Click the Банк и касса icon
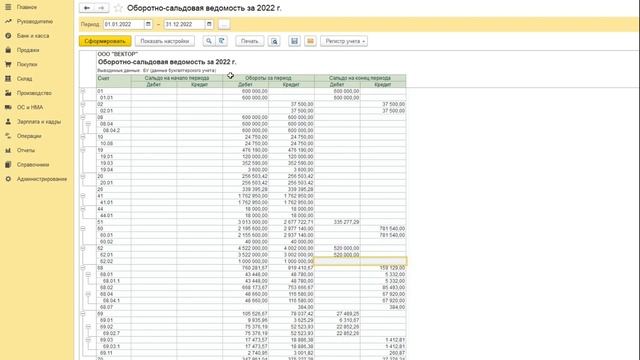The width and height of the screenshot is (640, 360). [8, 36]
